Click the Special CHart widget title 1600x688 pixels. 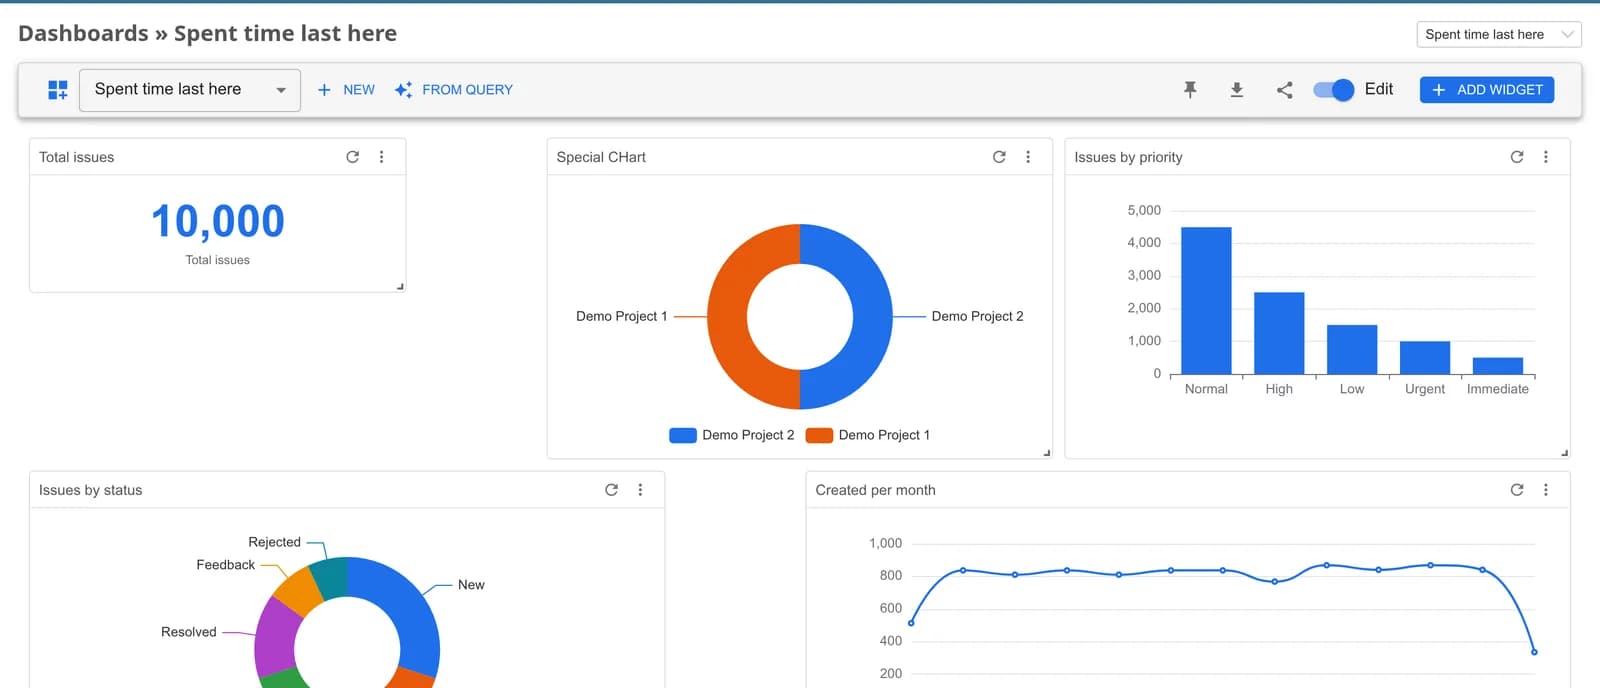click(x=601, y=157)
